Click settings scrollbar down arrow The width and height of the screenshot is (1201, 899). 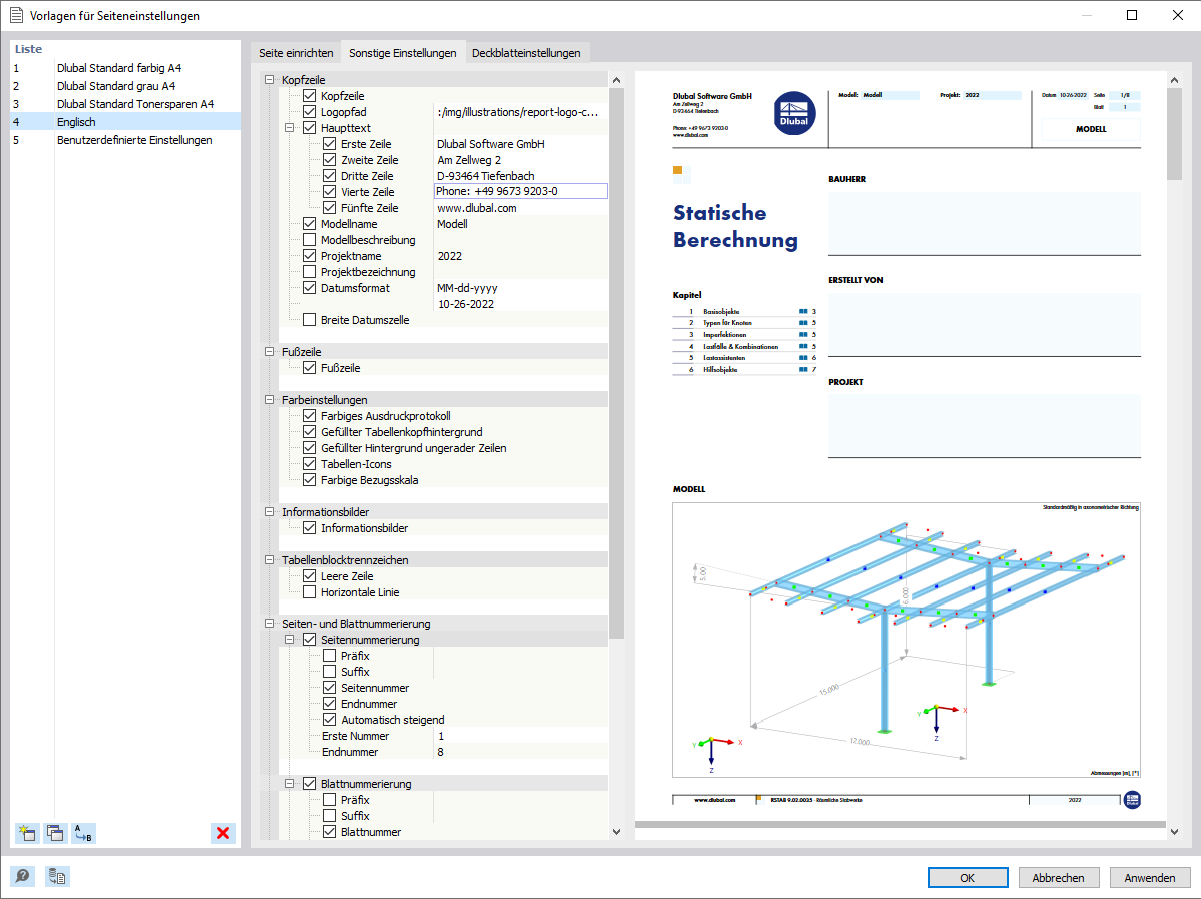coord(616,831)
